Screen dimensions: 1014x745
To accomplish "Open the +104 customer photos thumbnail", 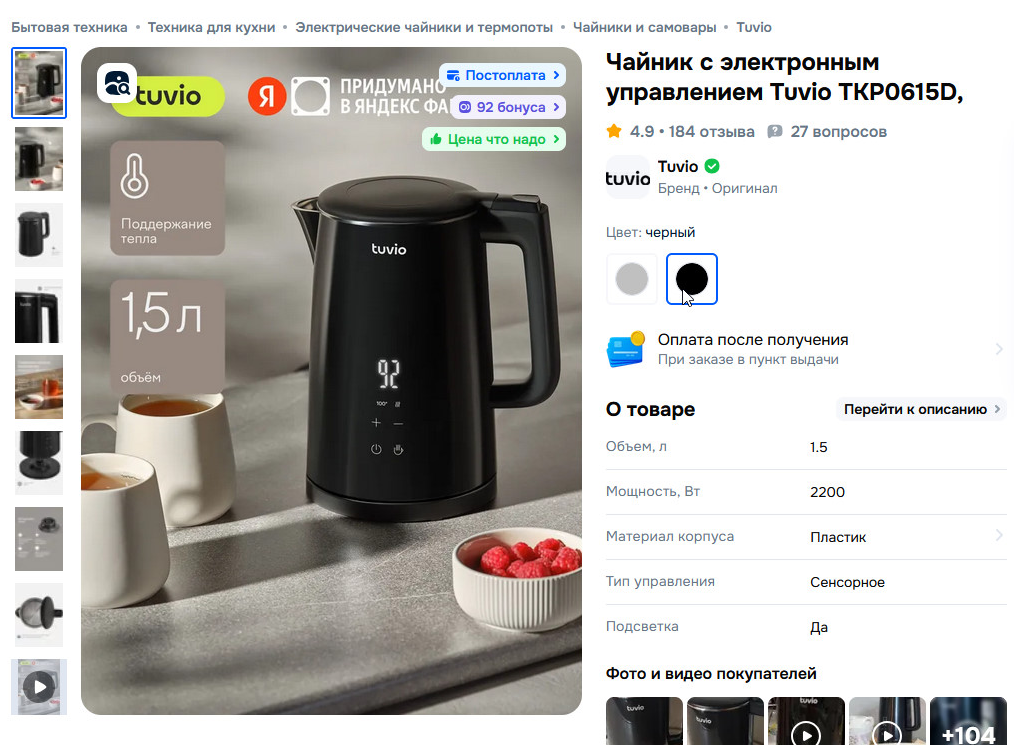I will pos(968,720).
